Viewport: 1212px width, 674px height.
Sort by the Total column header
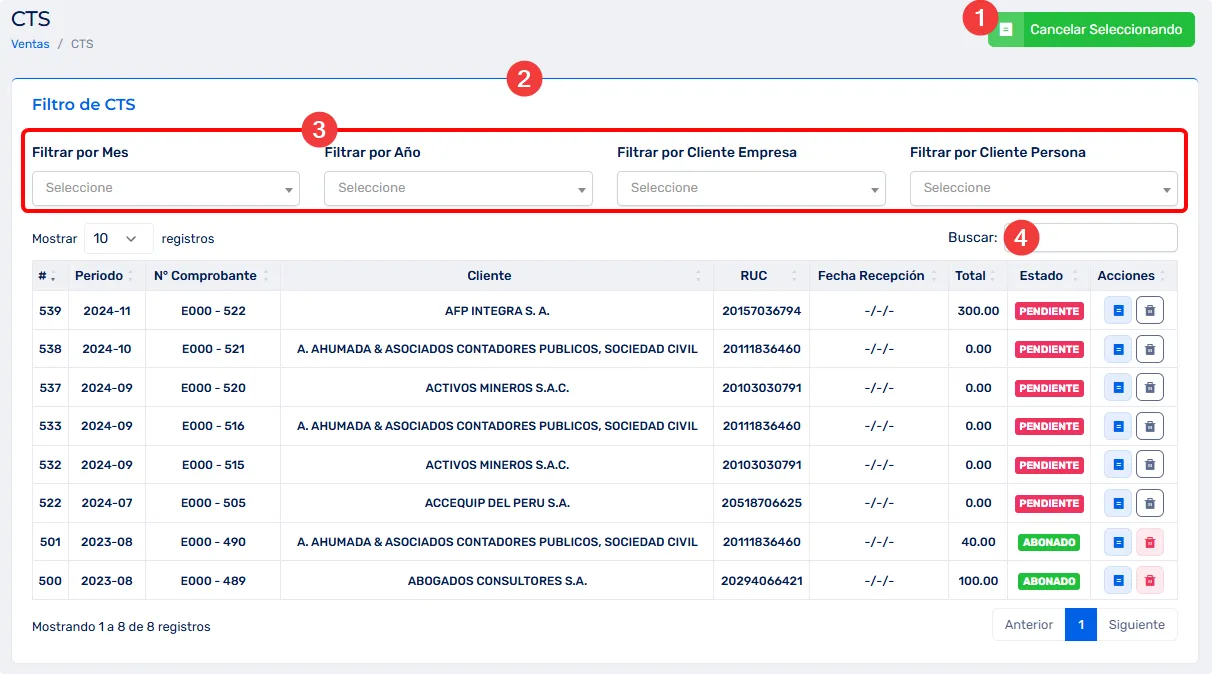[970, 276]
